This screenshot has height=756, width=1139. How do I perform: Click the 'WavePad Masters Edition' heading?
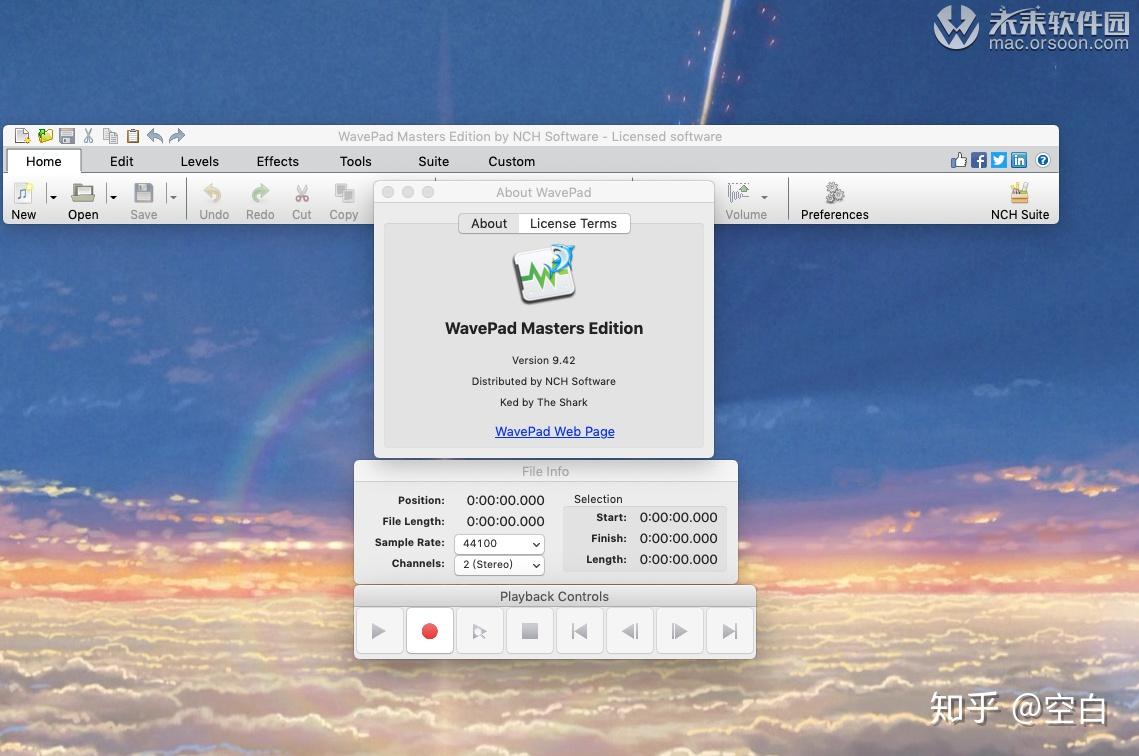tap(544, 328)
